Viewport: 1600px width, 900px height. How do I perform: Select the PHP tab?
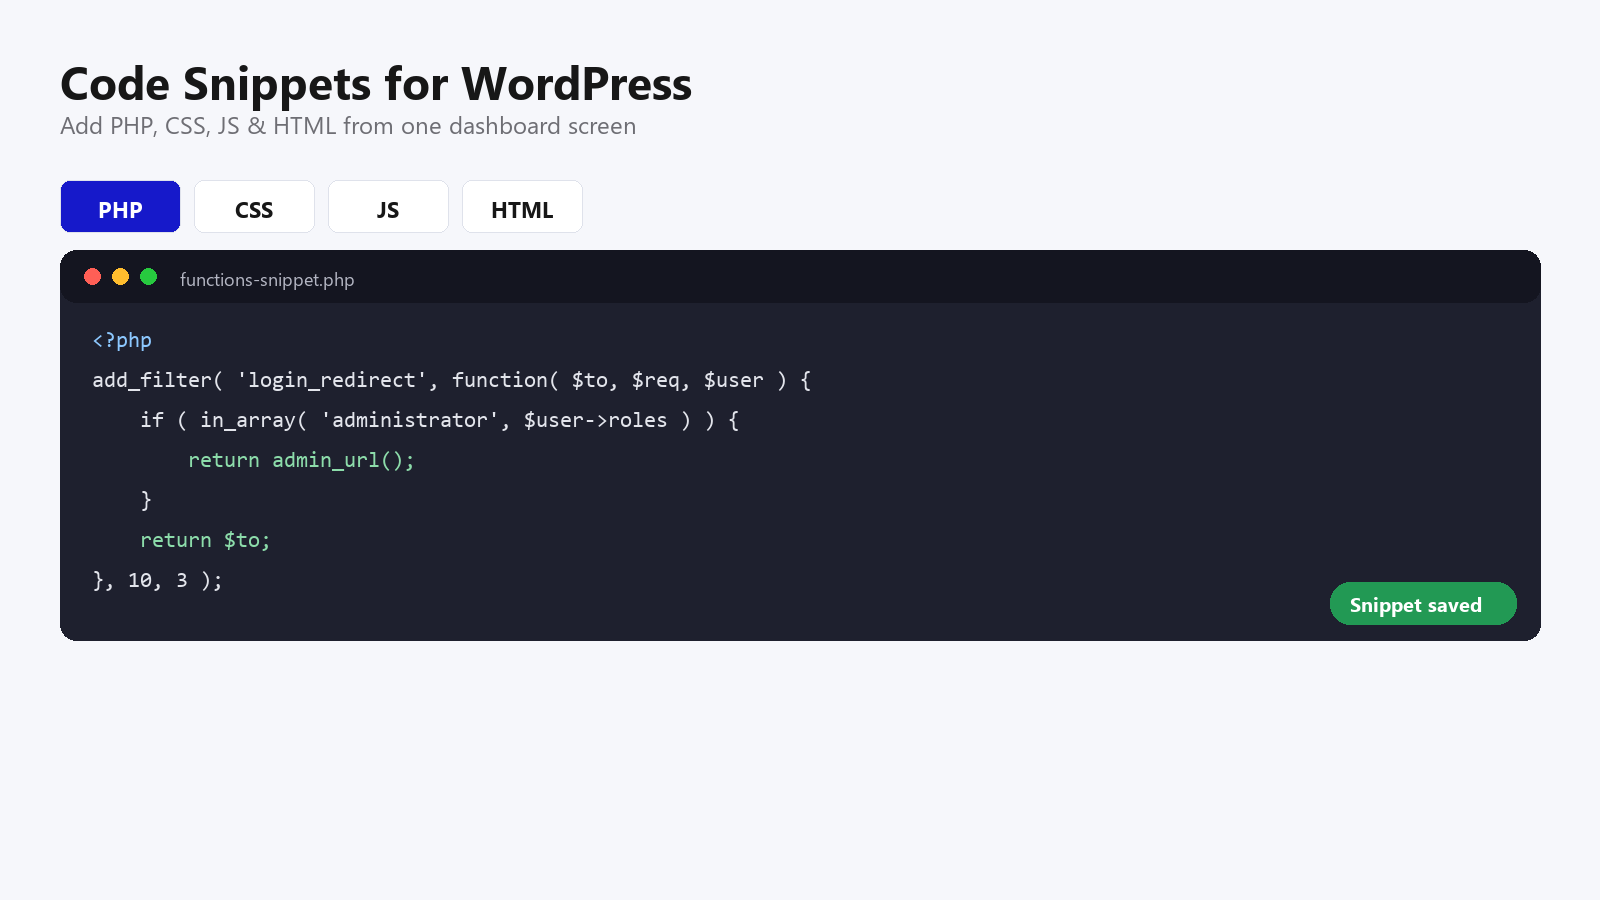[120, 207]
